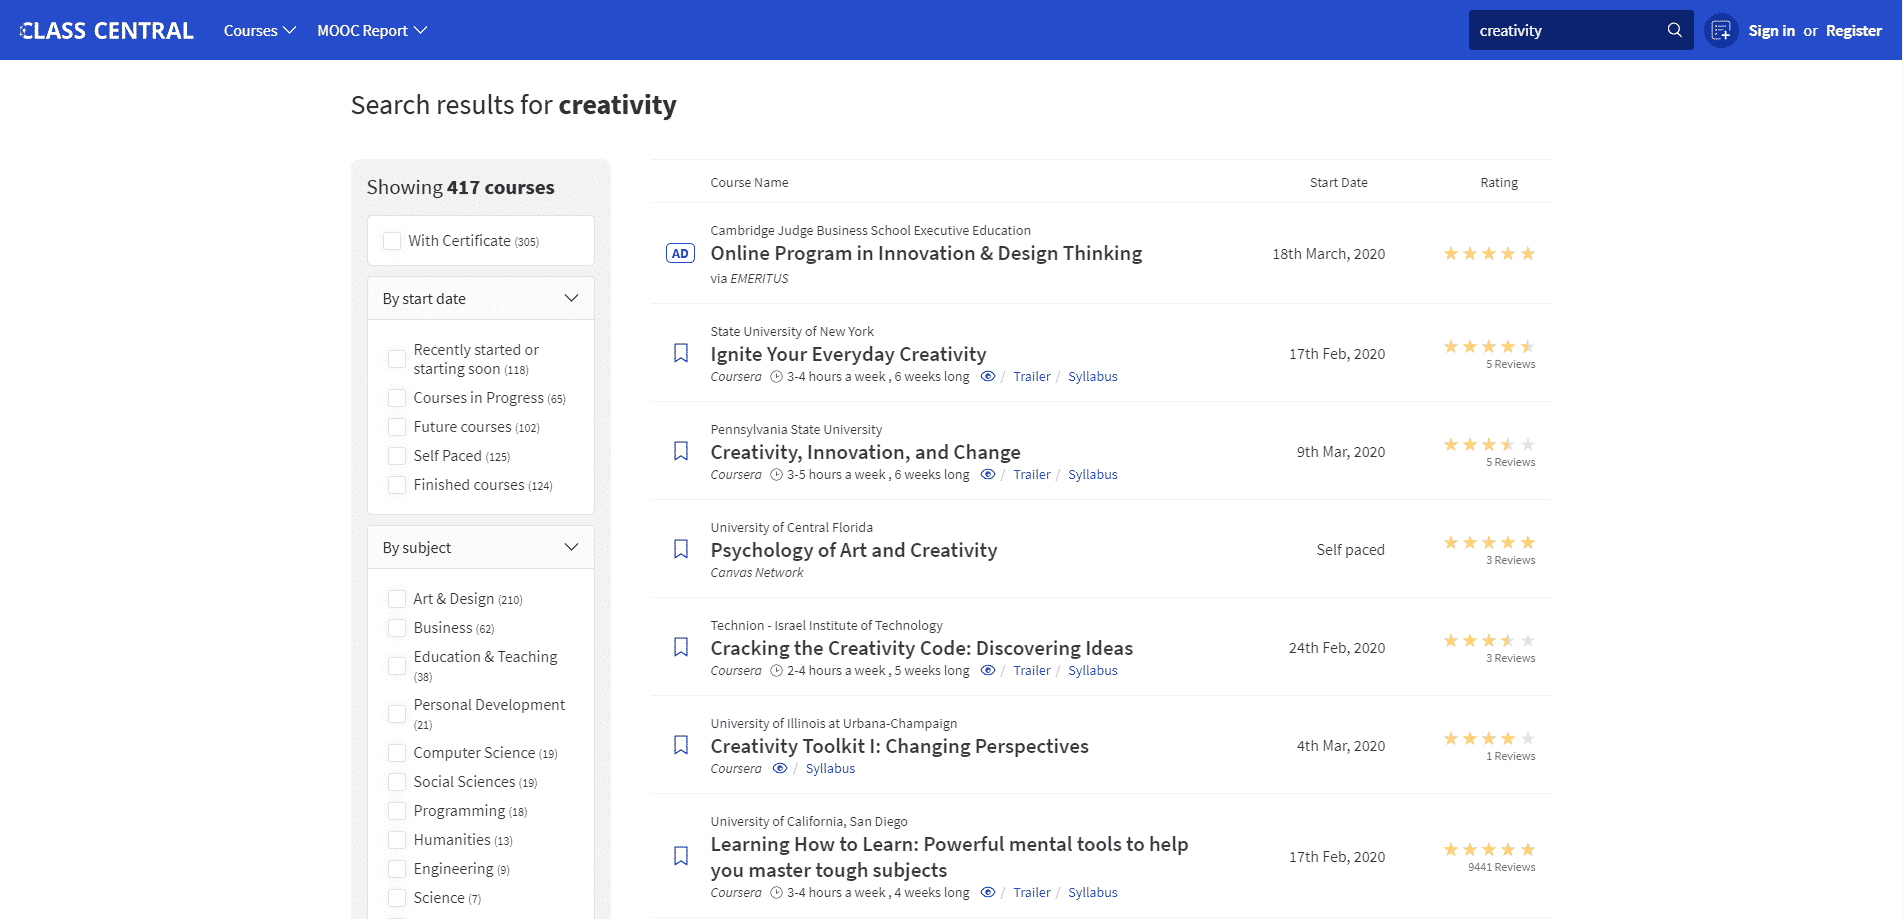Click the Course Name column header

tap(749, 183)
